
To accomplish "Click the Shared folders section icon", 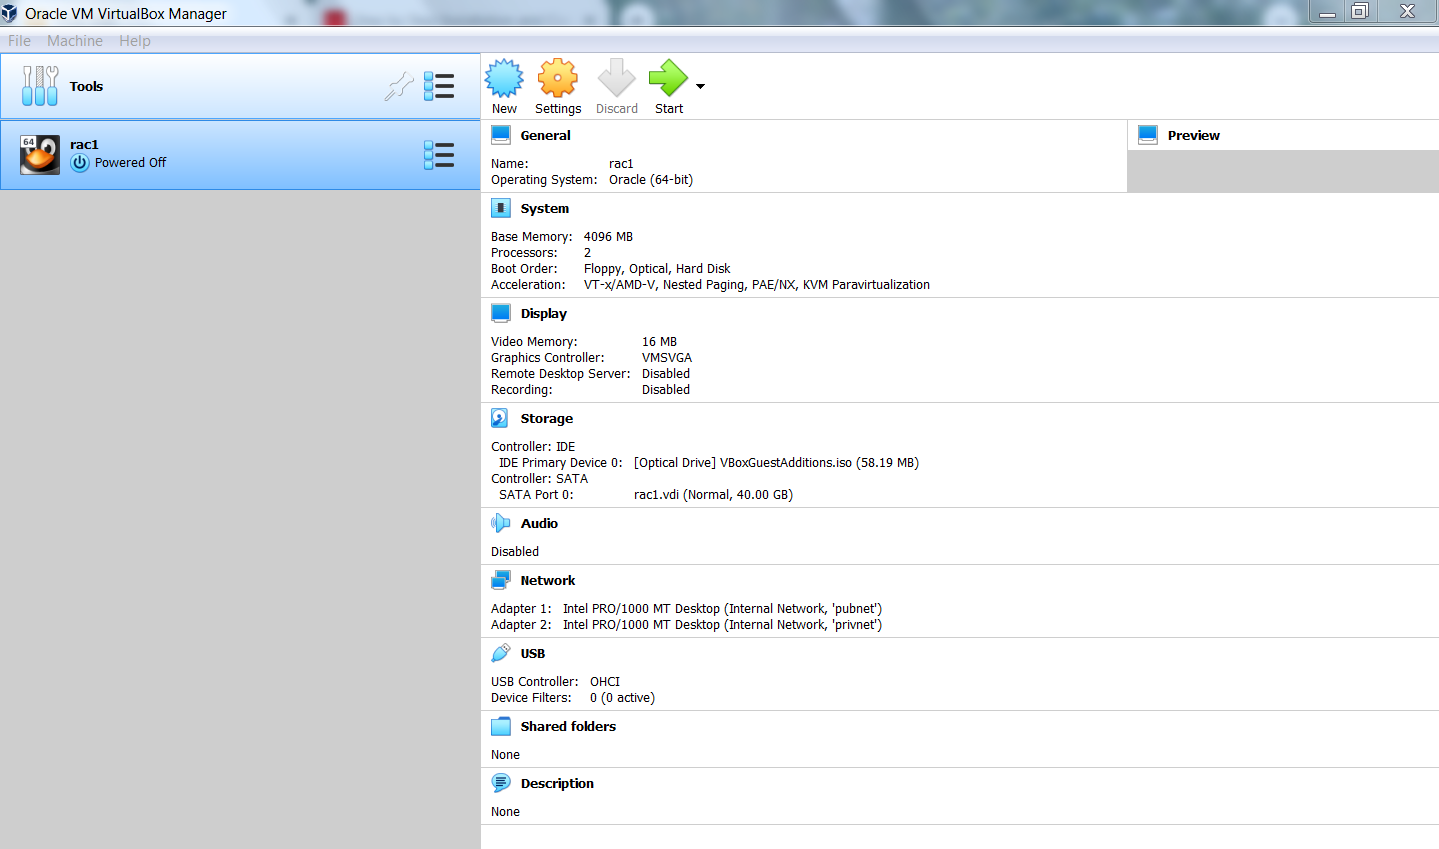I will click(501, 726).
